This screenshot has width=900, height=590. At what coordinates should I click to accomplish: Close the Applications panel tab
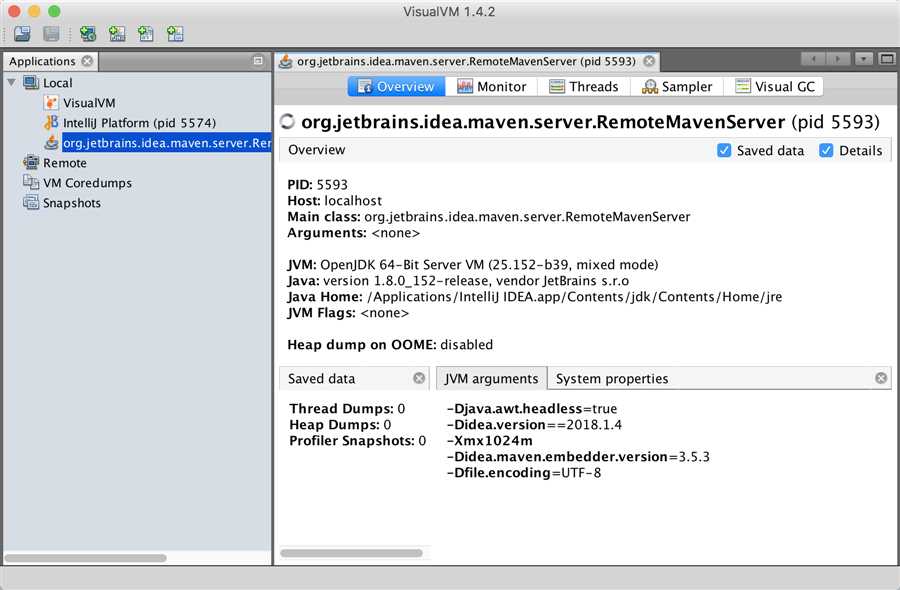pos(87,61)
